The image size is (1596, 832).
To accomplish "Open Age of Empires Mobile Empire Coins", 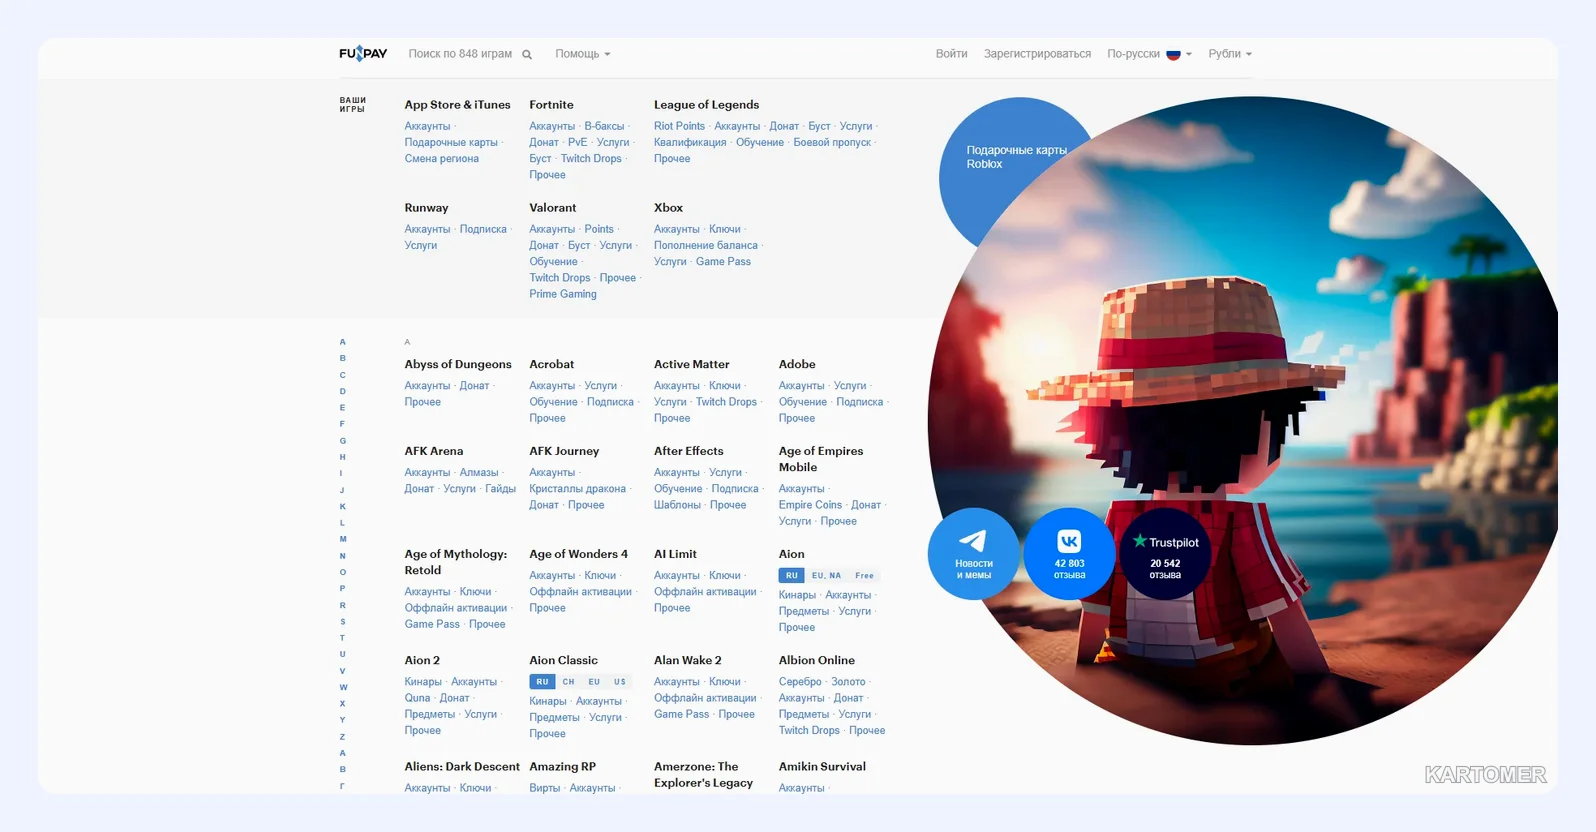I will click(810, 505).
